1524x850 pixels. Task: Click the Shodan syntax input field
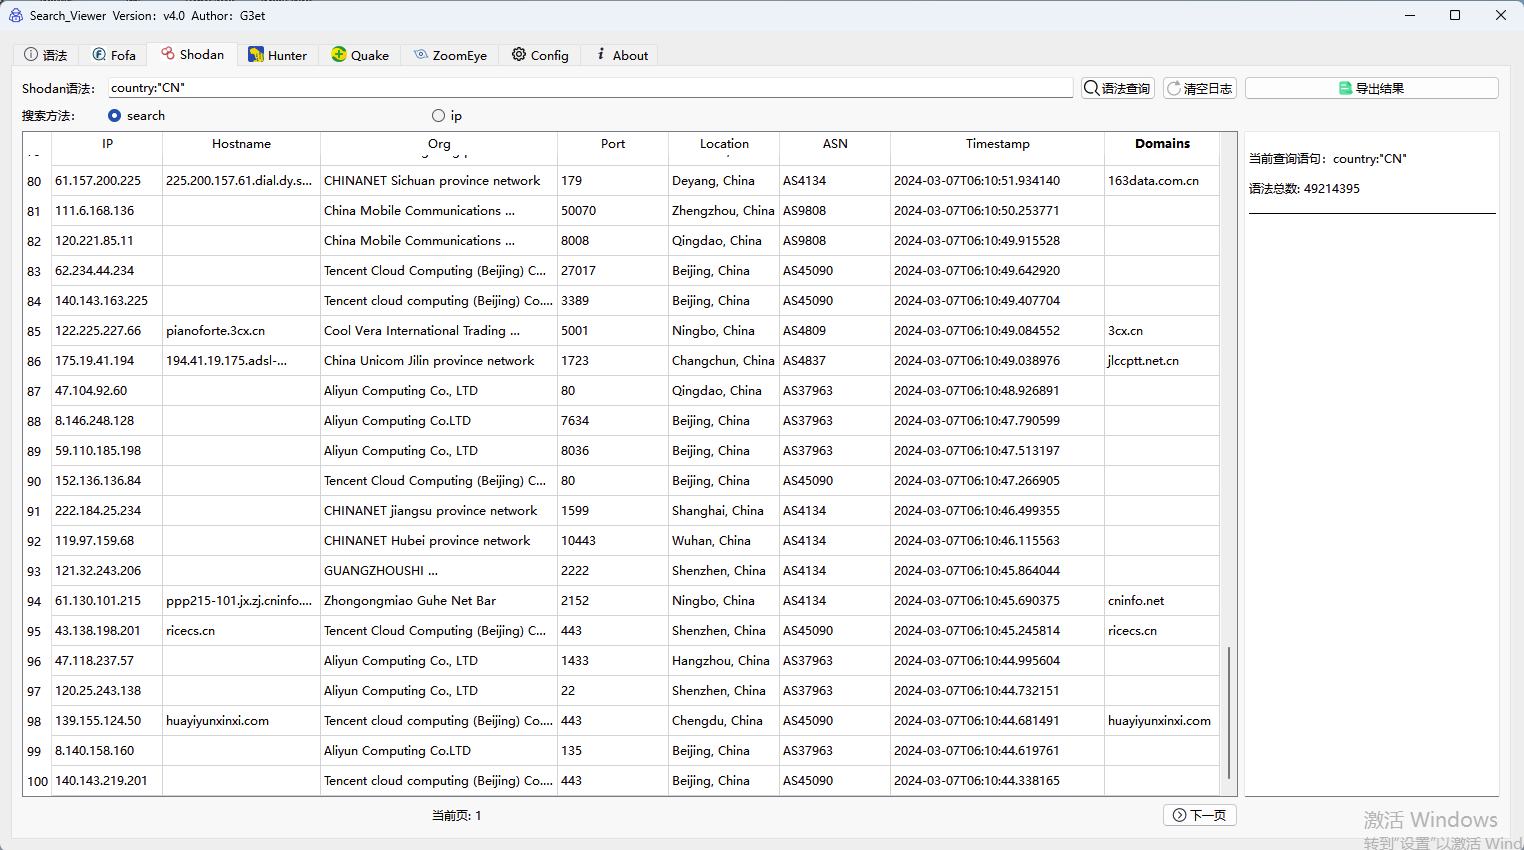point(590,88)
